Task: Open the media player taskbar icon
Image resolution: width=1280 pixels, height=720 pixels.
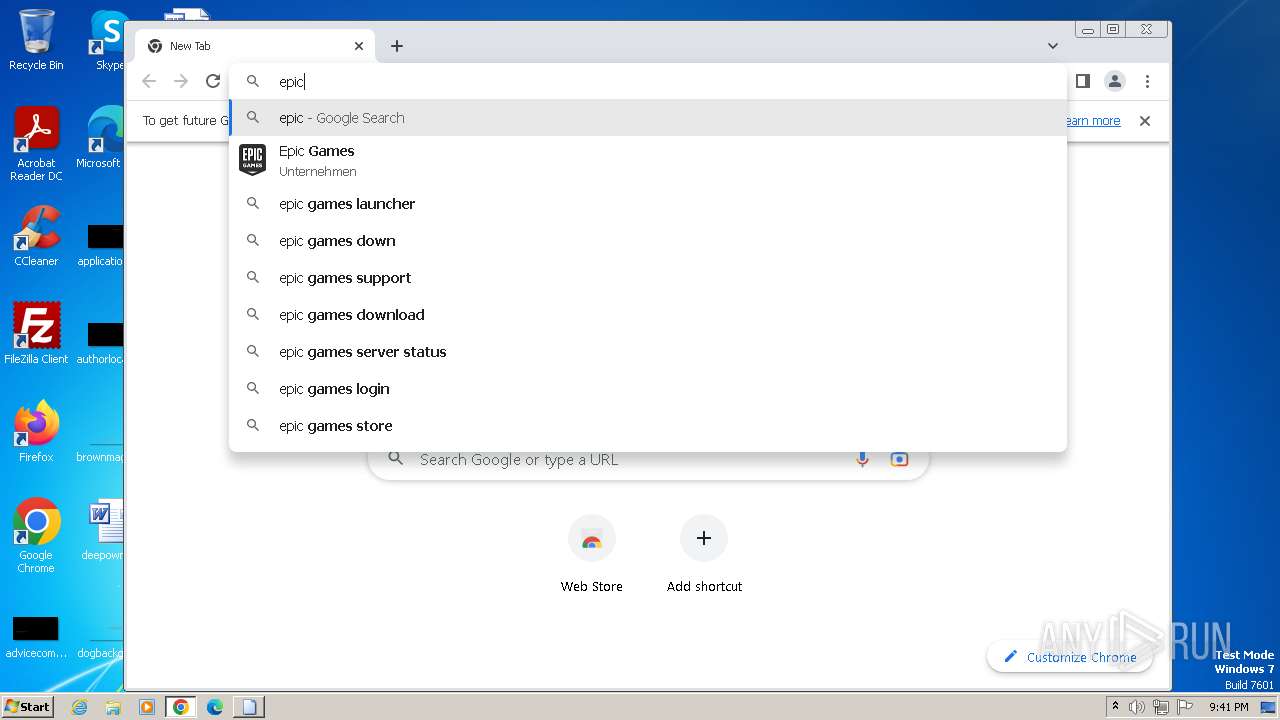Action: [x=147, y=707]
